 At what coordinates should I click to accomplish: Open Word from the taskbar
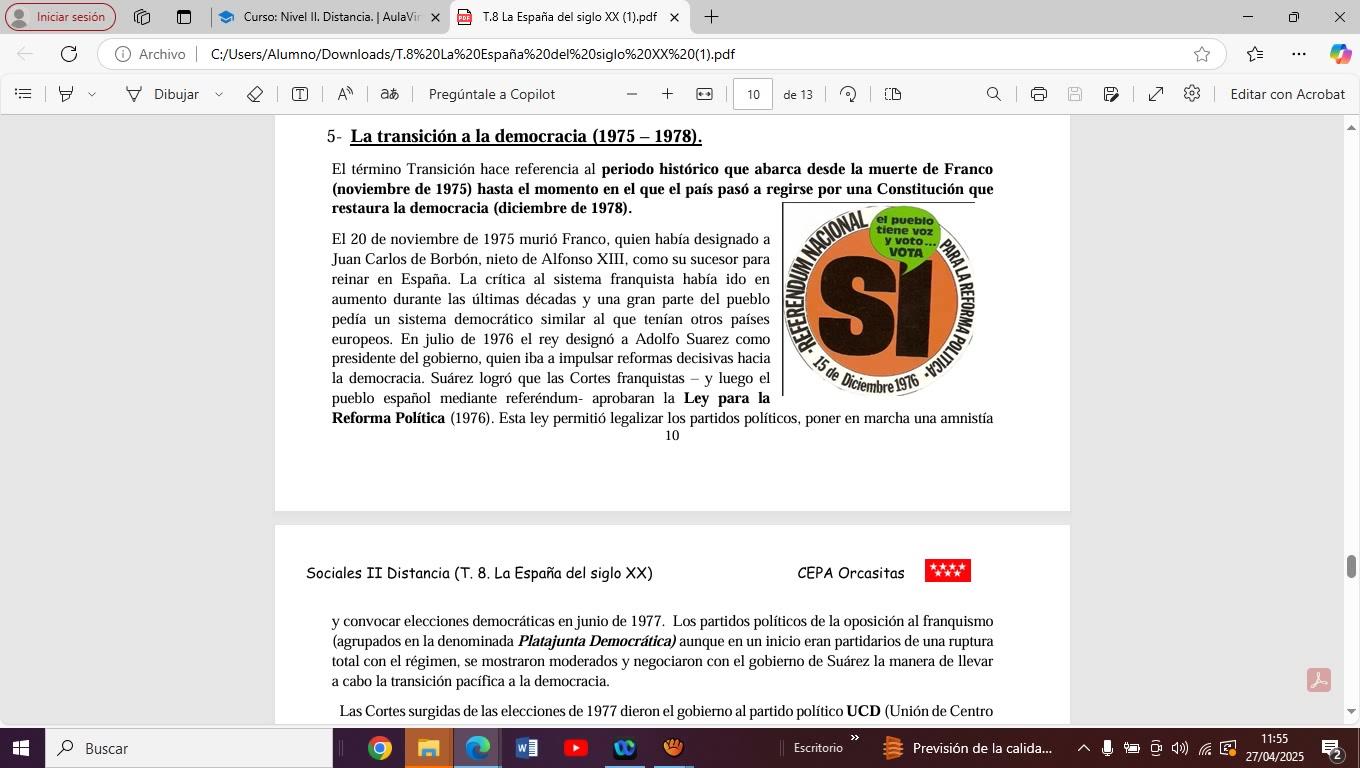[527, 748]
